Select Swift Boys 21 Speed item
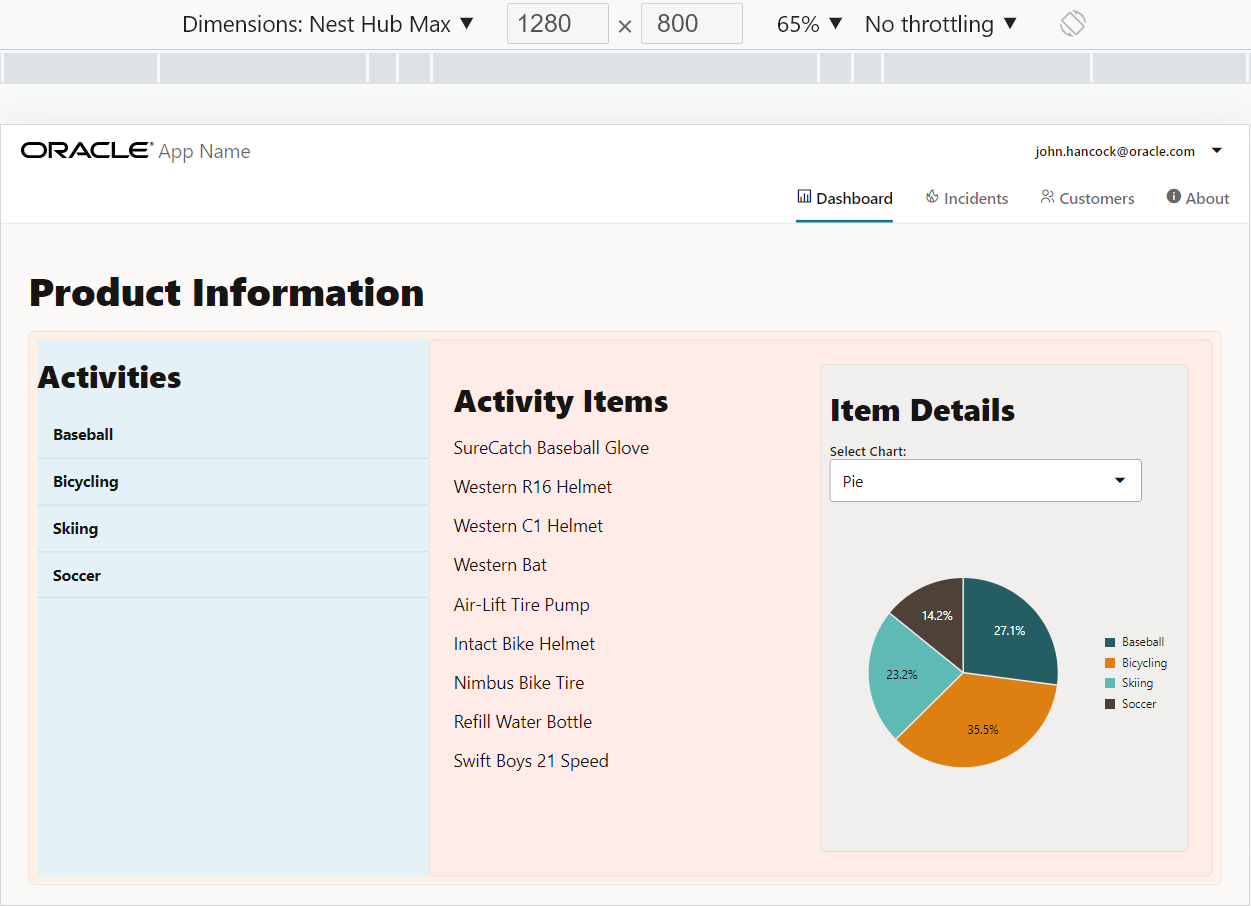Viewport: 1251px width, 906px height. (x=531, y=761)
